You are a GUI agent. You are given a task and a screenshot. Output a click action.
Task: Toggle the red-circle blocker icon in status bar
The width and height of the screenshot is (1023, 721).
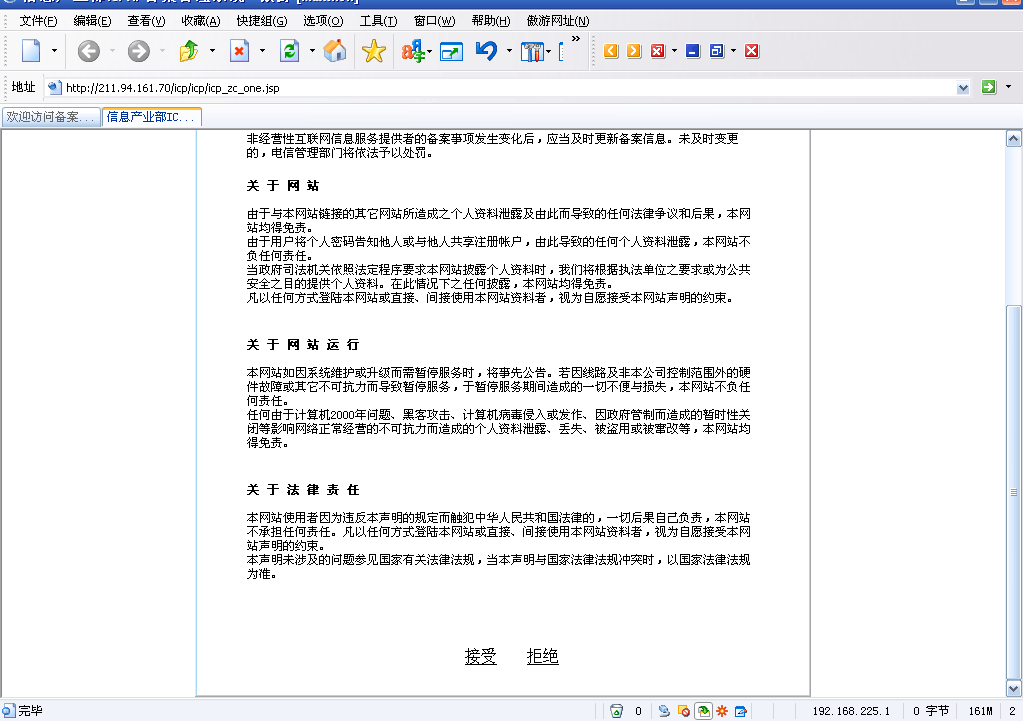point(684,711)
